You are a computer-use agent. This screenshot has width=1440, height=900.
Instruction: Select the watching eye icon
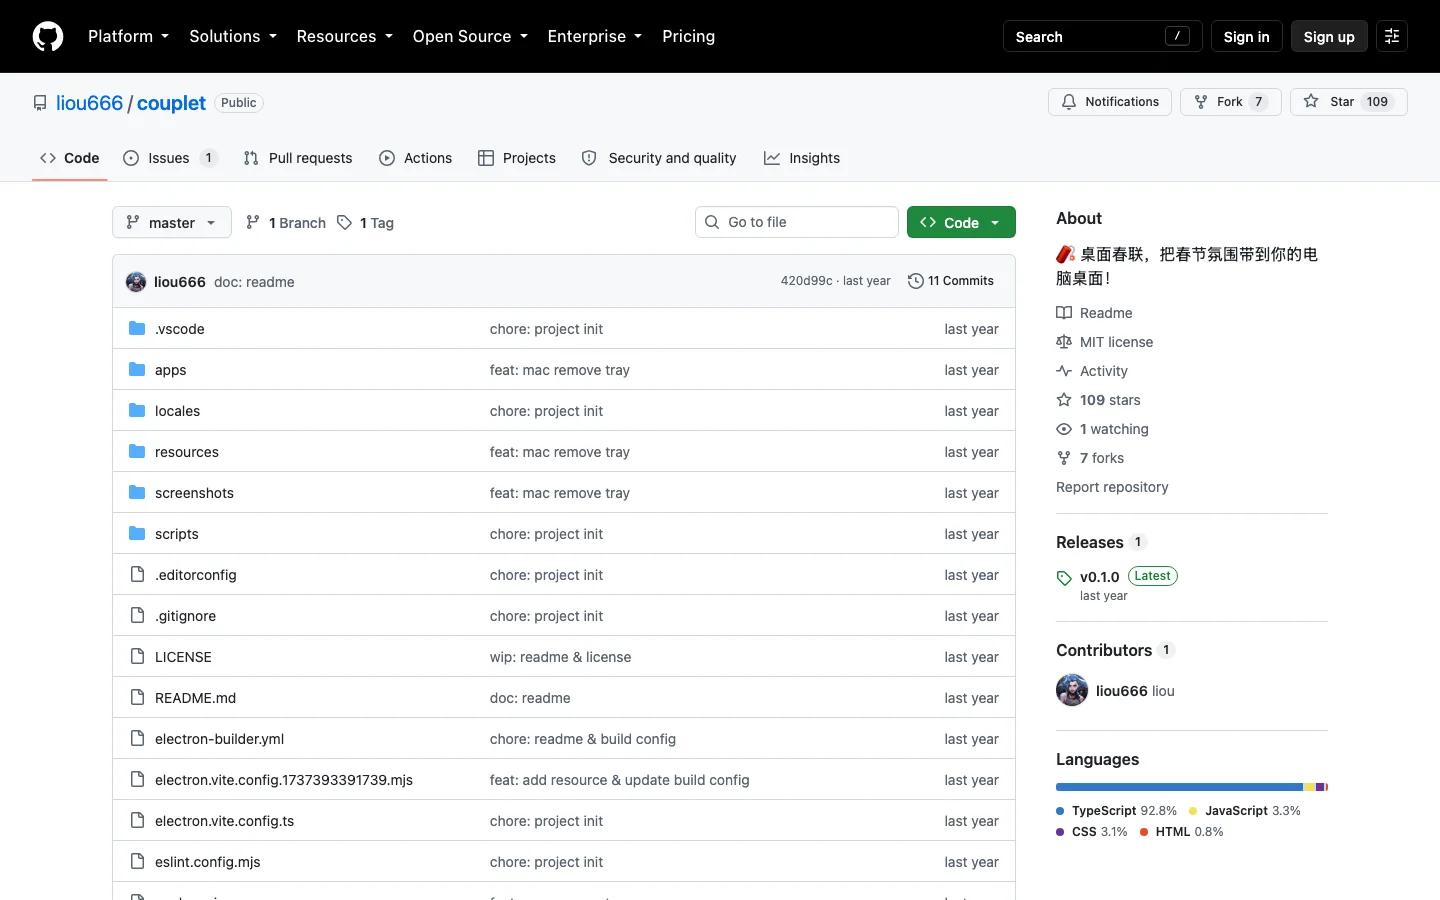1064,429
